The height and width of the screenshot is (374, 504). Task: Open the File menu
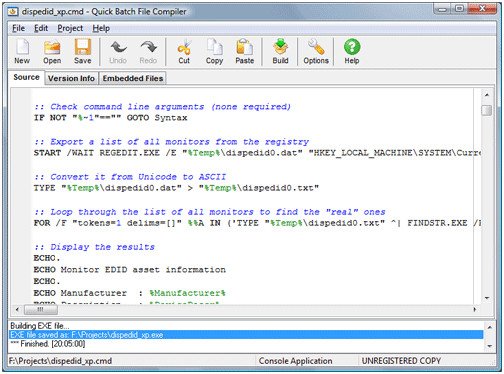pyautogui.click(x=18, y=28)
